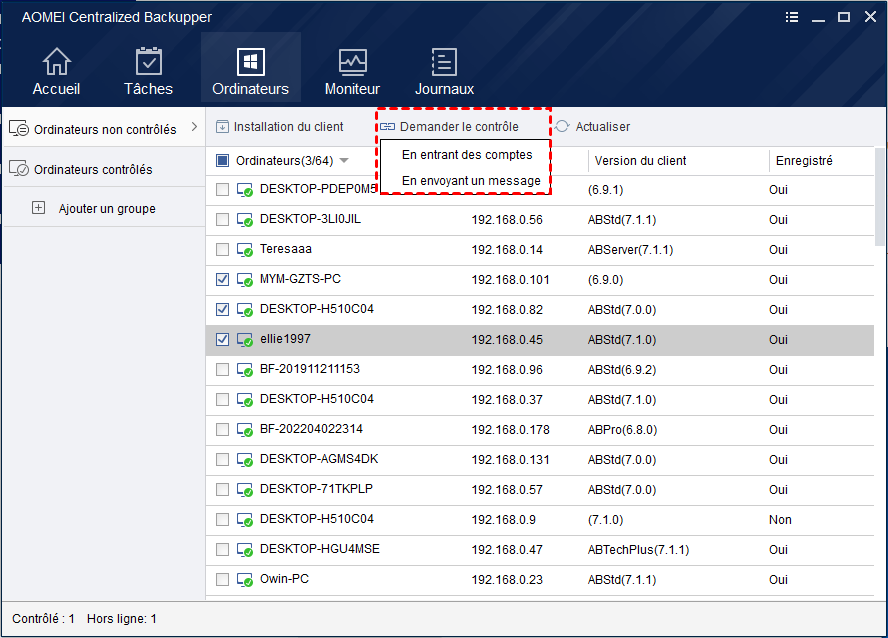
Task: Click ABTechPlus(7.1.1) version cell
Action: tap(638, 550)
